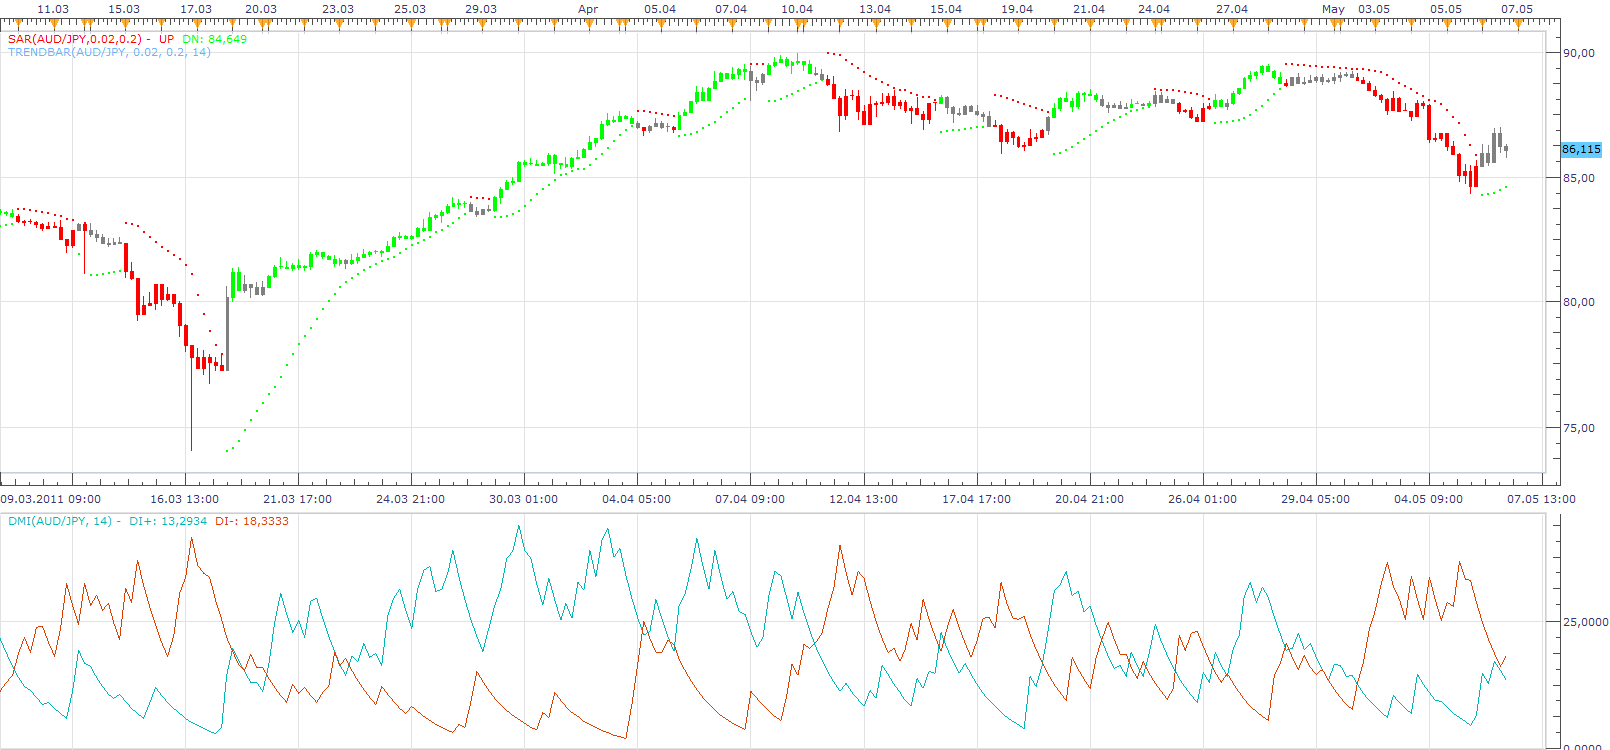Image resolution: width=1610 pixels, height=750 pixels.
Task: Click the 24.04 date on top ruler
Action: click(x=1154, y=9)
